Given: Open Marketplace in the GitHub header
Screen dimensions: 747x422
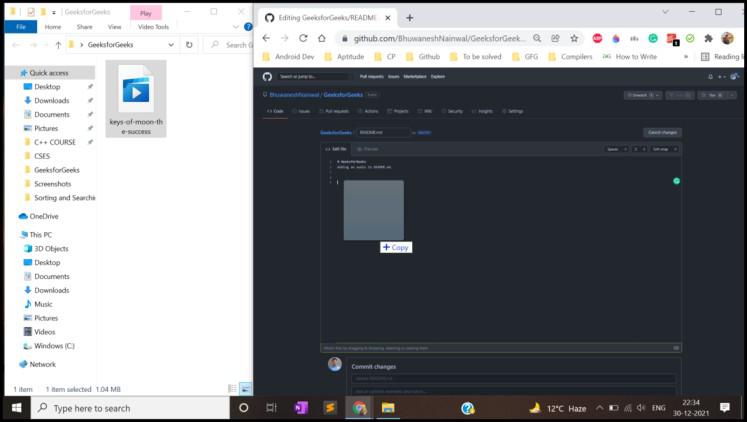Looking at the screenshot, I should 415,76.
